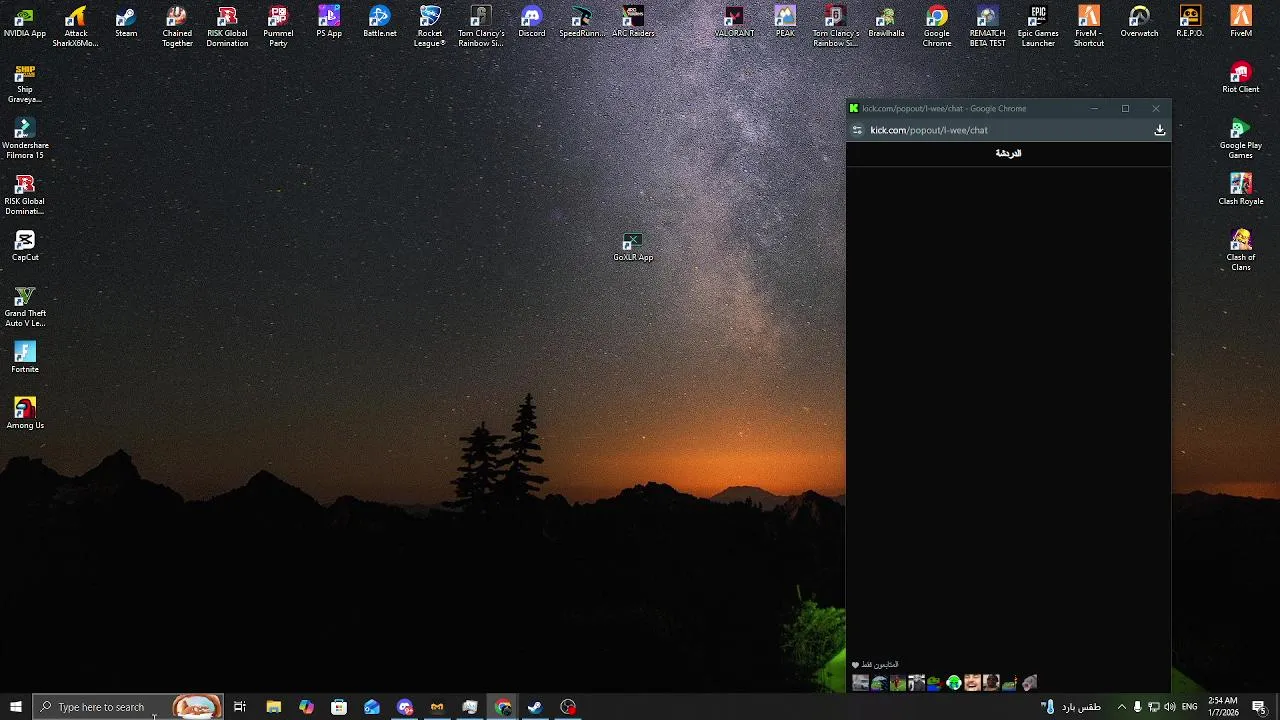
Task: Switch input language from ENG
Action: click(x=1190, y=707)
